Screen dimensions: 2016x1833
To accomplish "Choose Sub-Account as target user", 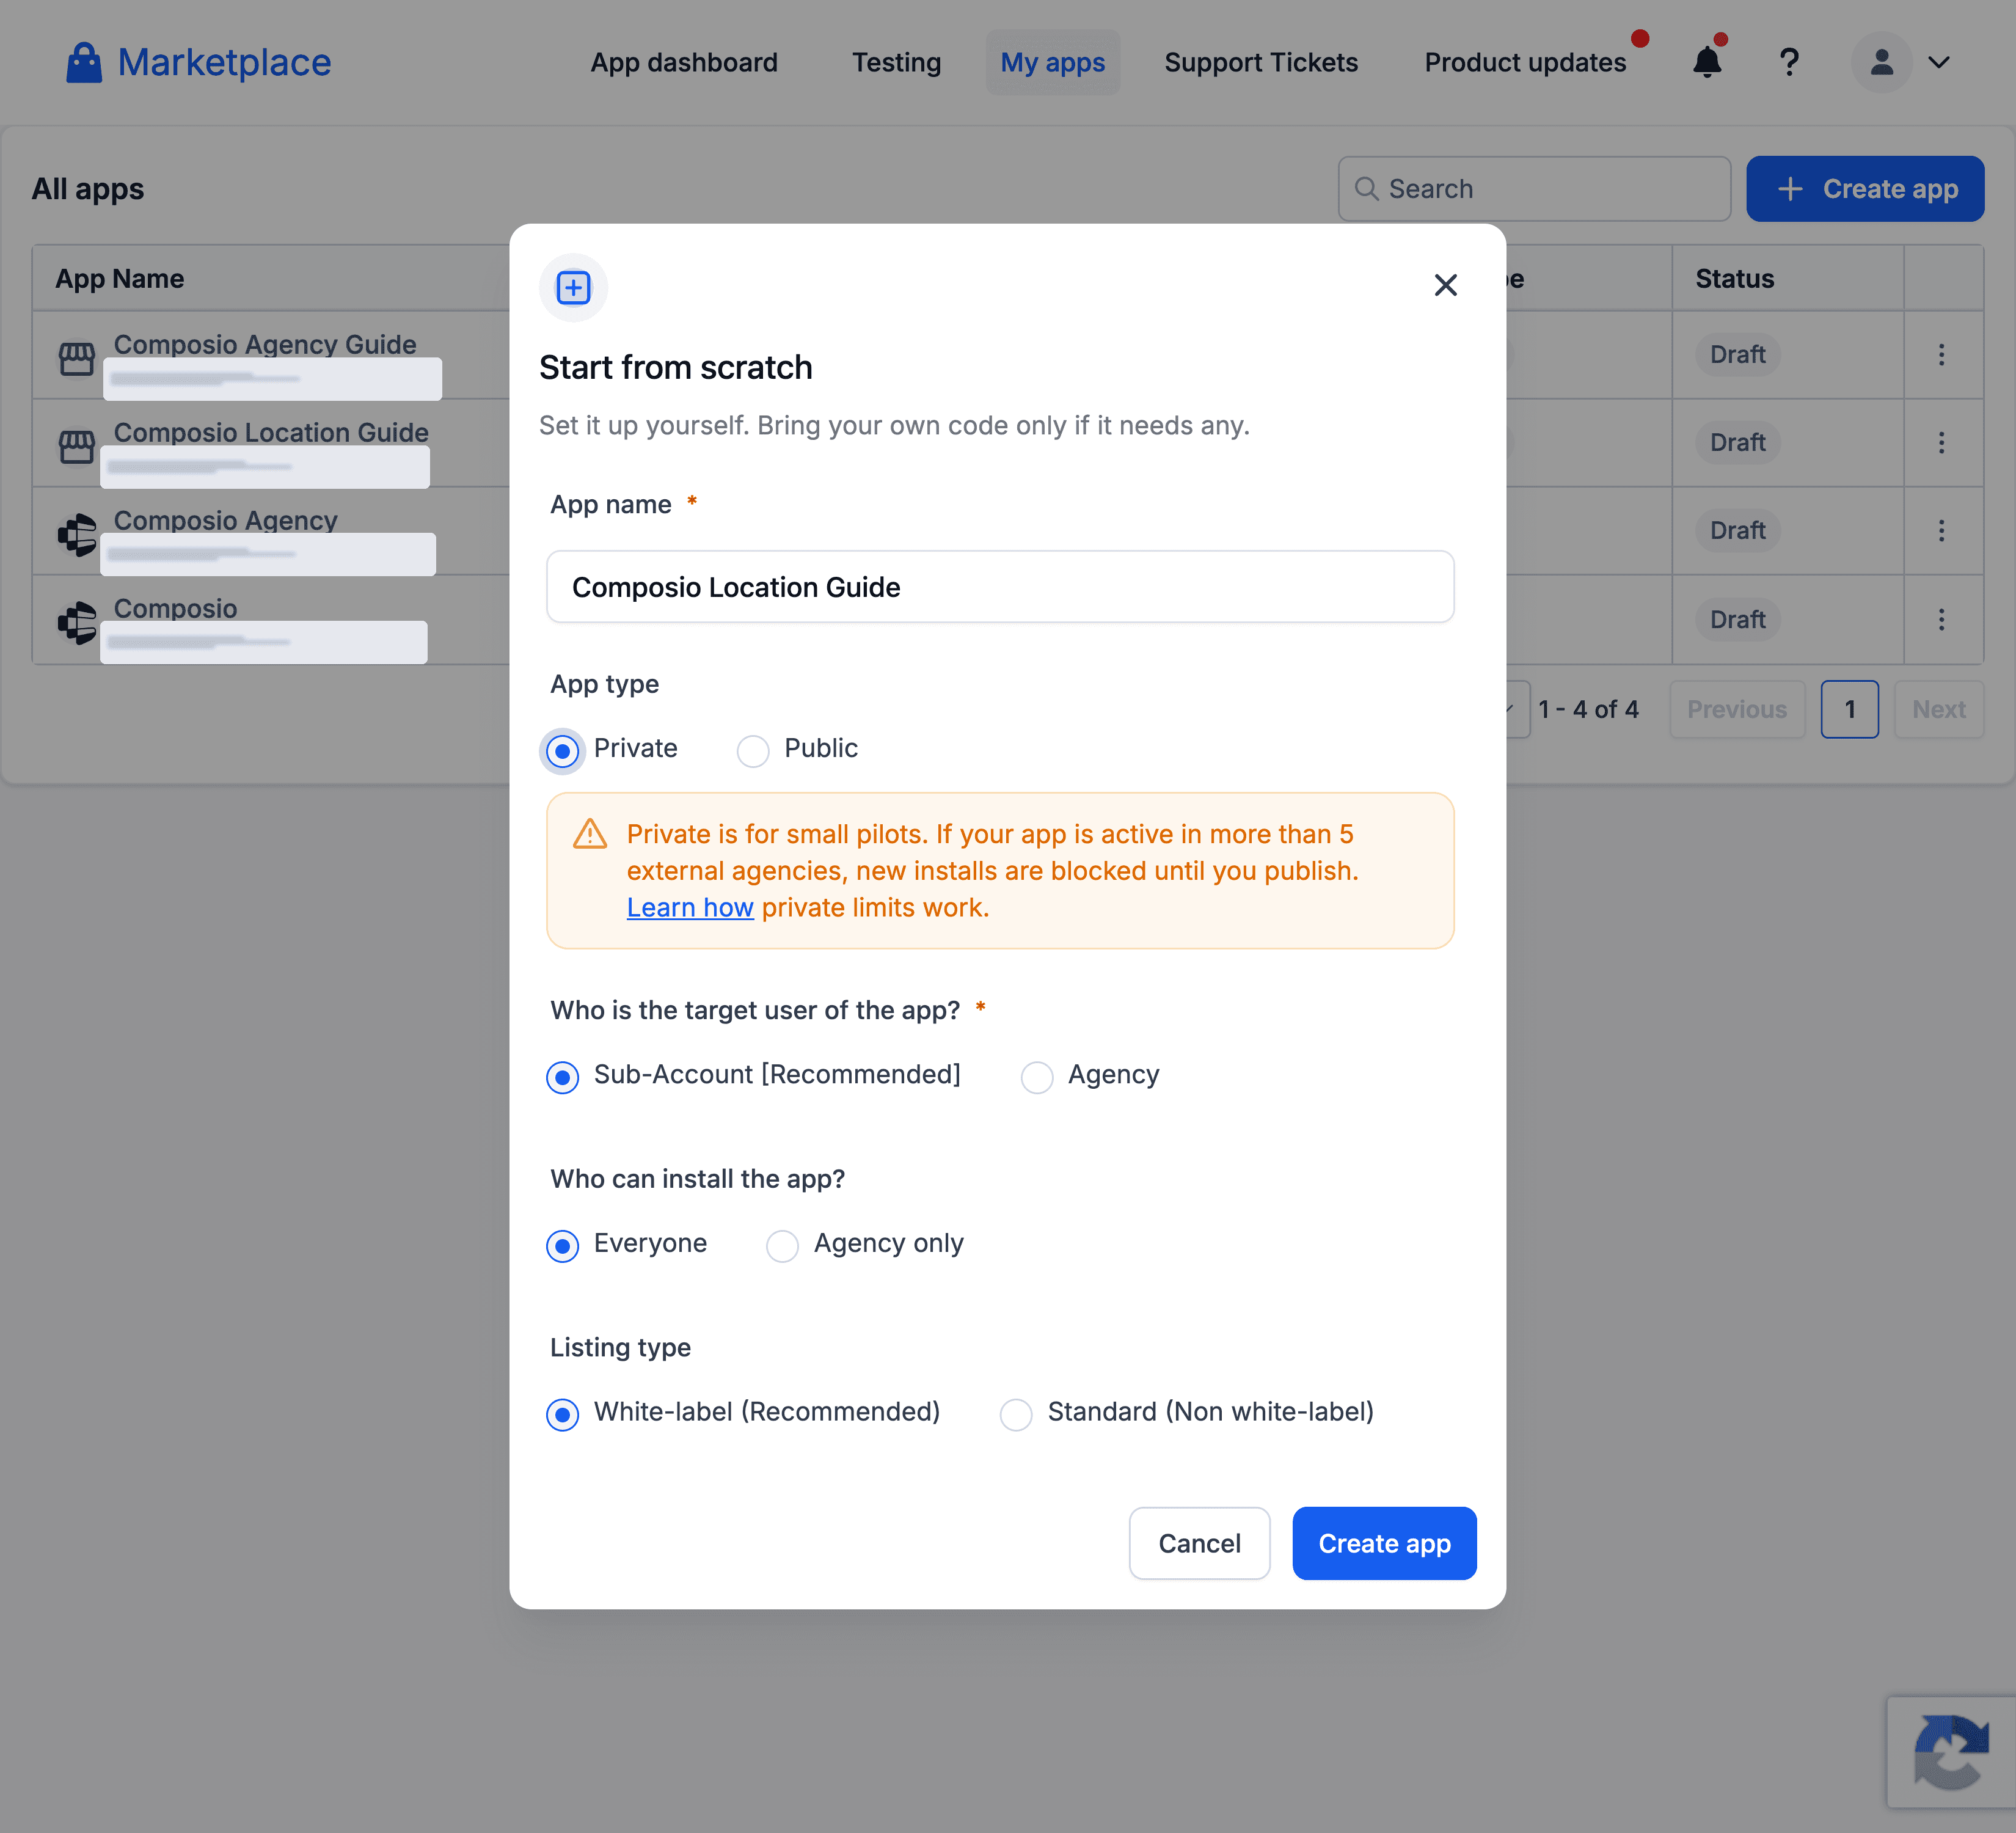I will [563, 1077].
